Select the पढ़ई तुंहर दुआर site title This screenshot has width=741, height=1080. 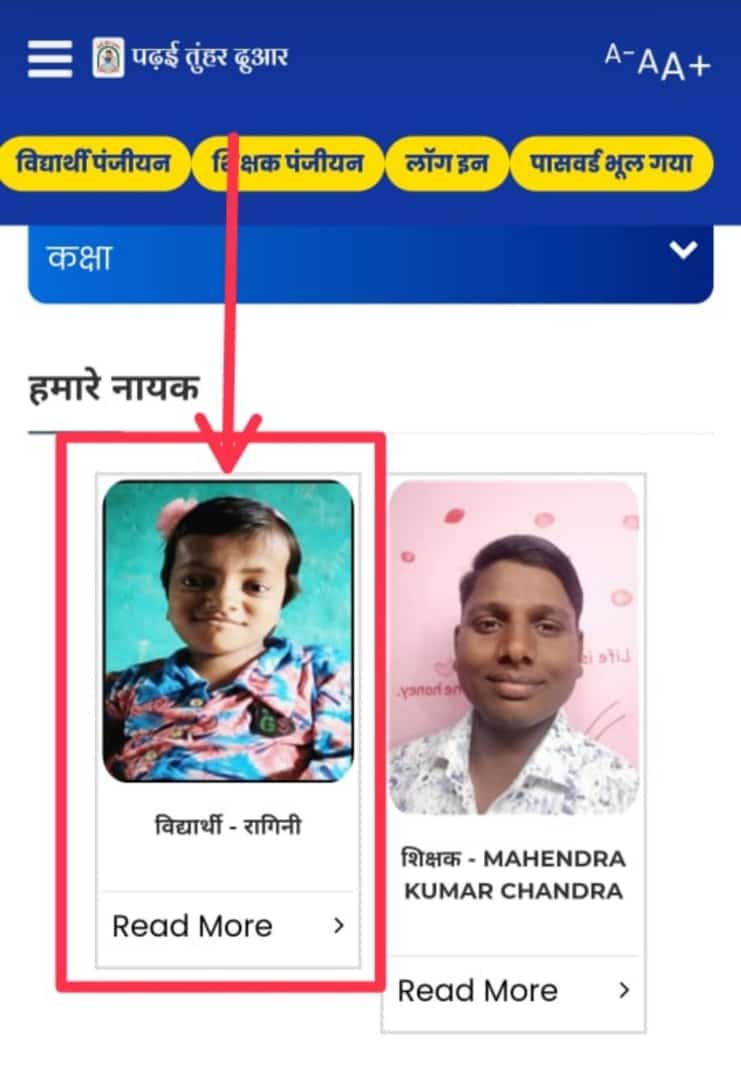[x=210, y=57]
